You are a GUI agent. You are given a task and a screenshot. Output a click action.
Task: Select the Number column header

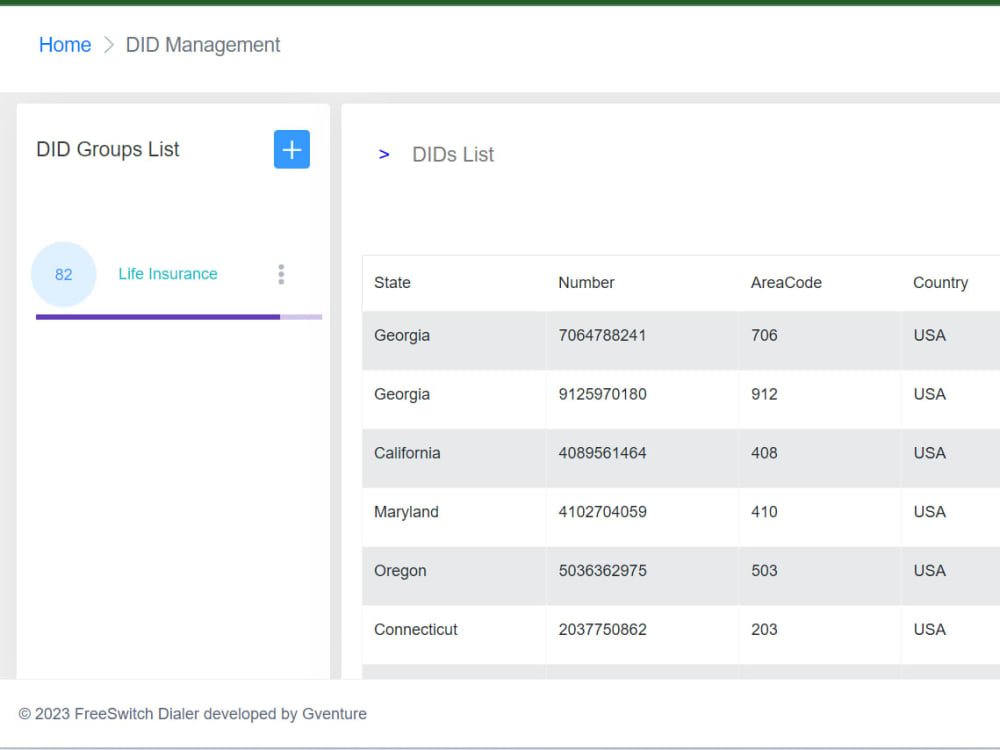[x=586, y=283]
